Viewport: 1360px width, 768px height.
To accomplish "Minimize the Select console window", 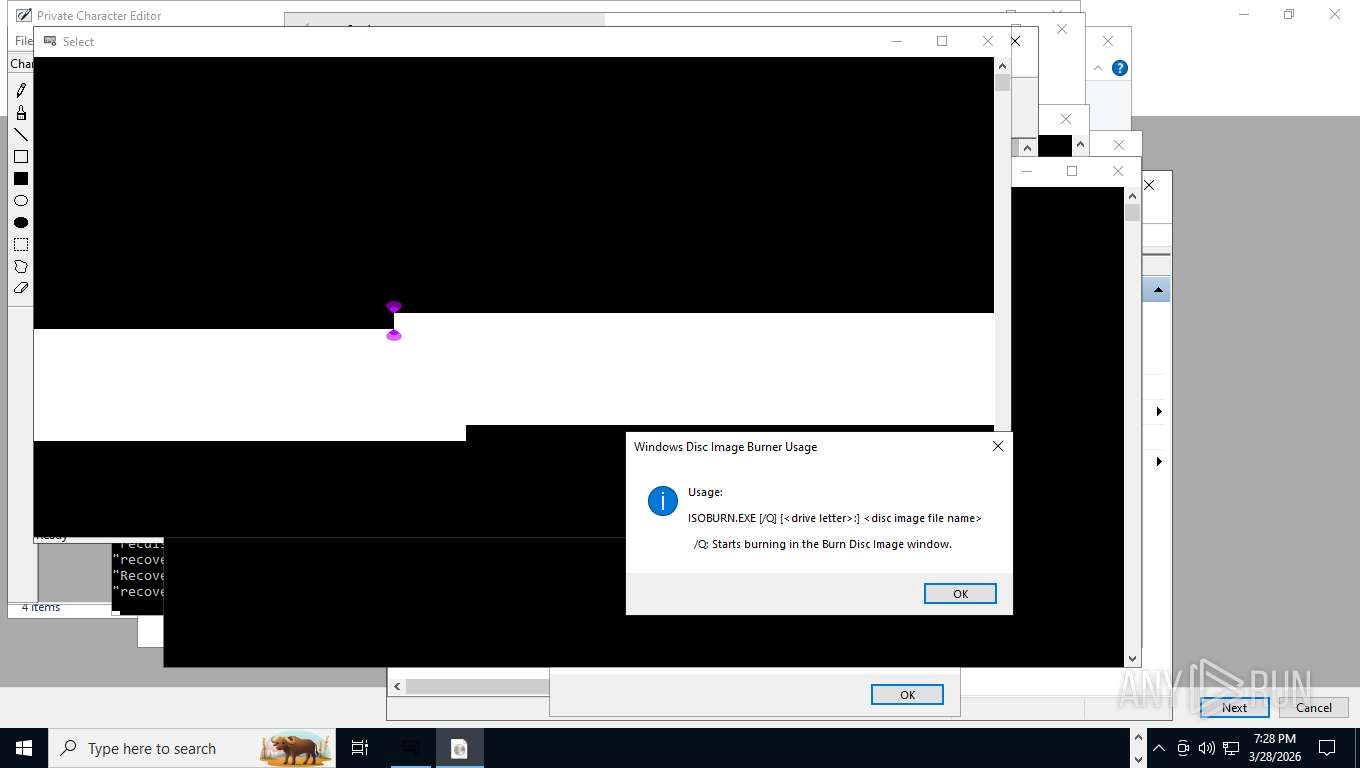I will tap(896, 41).
